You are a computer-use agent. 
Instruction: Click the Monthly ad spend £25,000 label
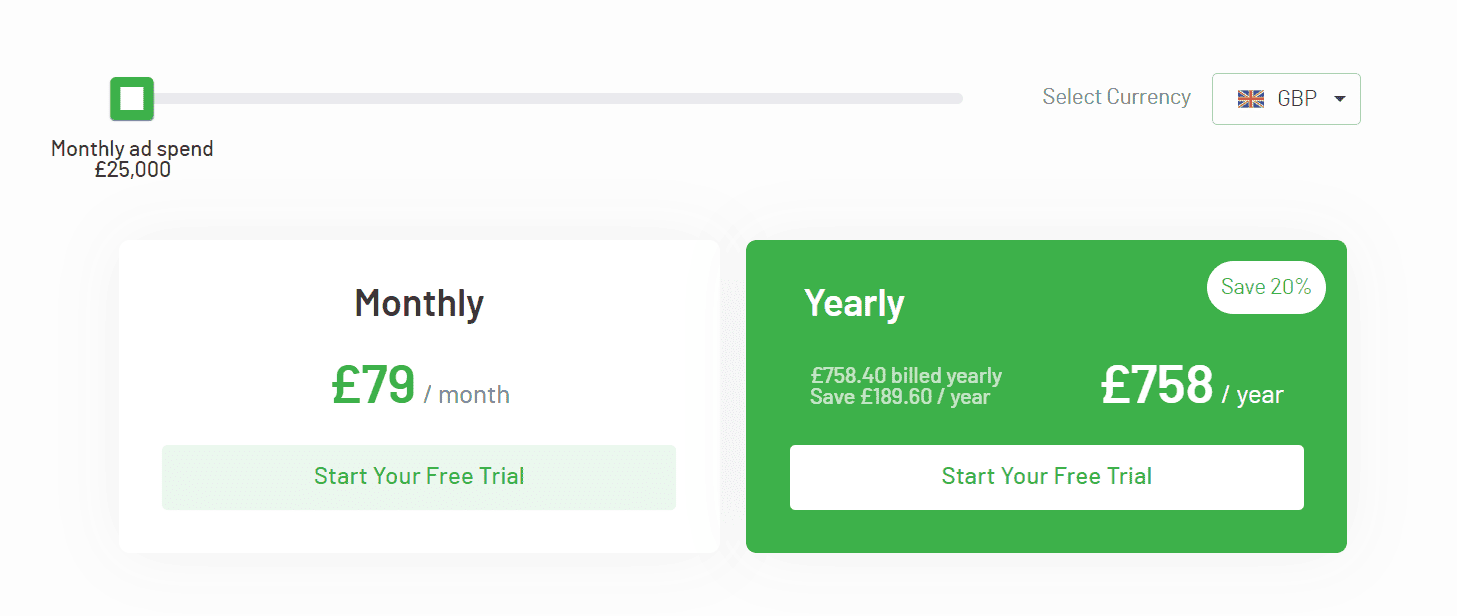click(131, 158)
